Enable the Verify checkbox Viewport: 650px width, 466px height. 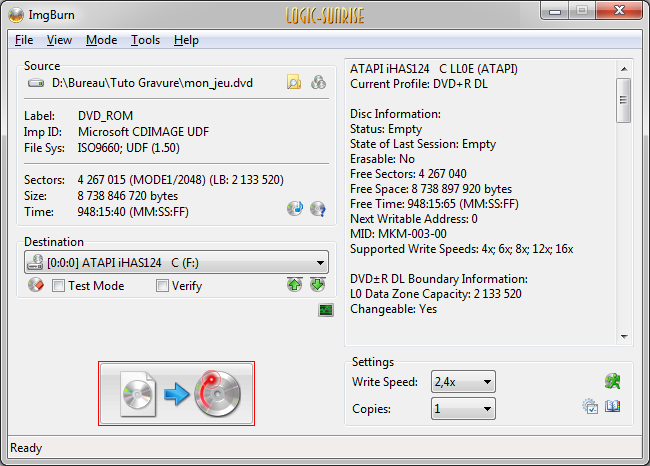coord(162,286)
